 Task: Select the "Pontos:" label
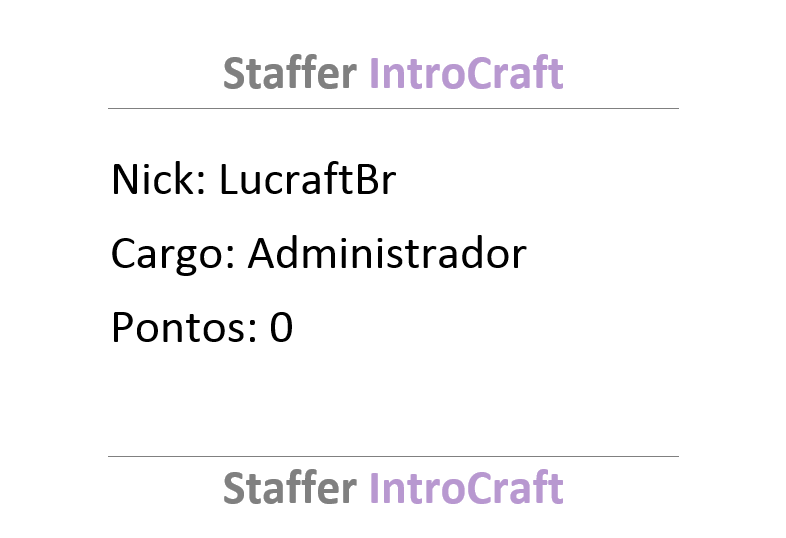coord(184,327)
